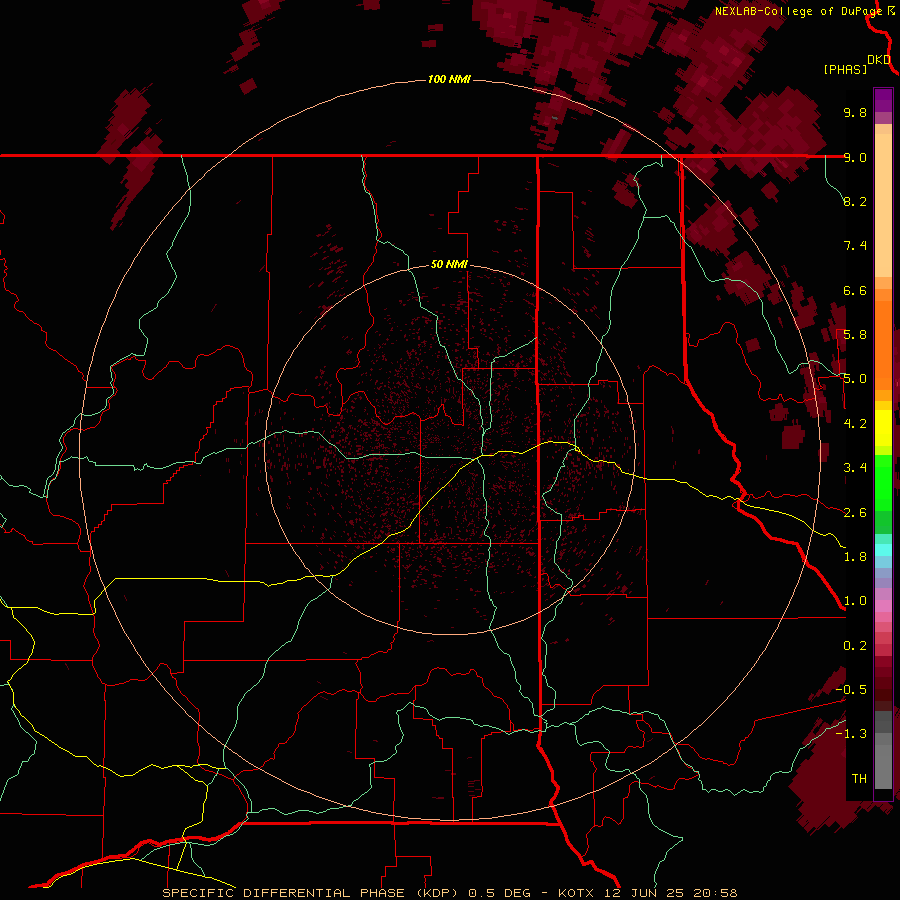900x900 pixels.
Task: Pick the purple swatch atop the color bar
Action: [883, 96]
